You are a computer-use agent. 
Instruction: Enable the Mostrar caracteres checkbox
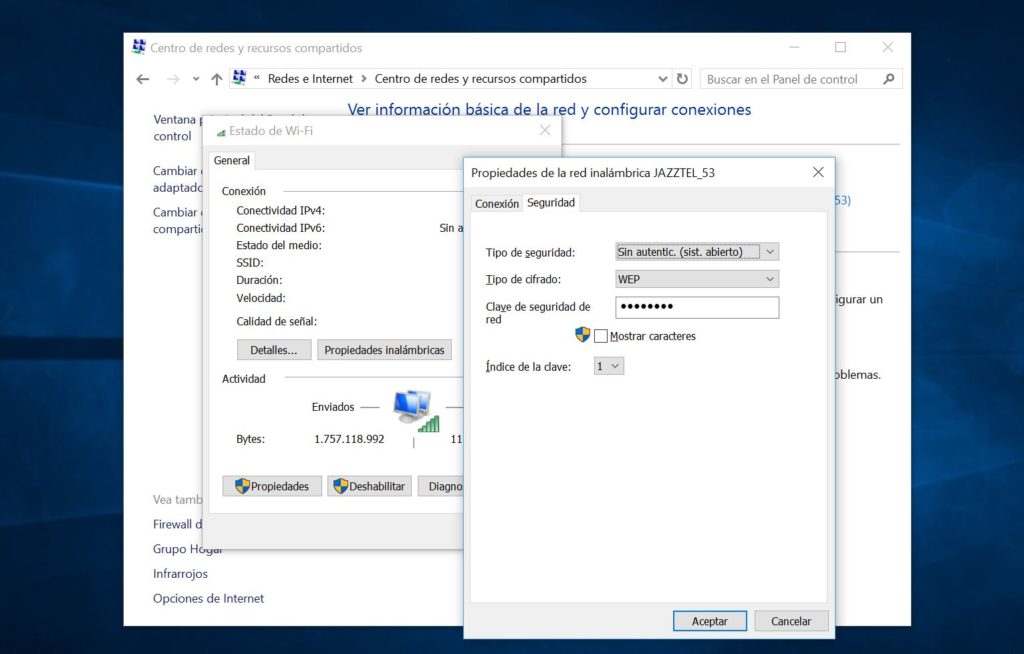point(601,336)
